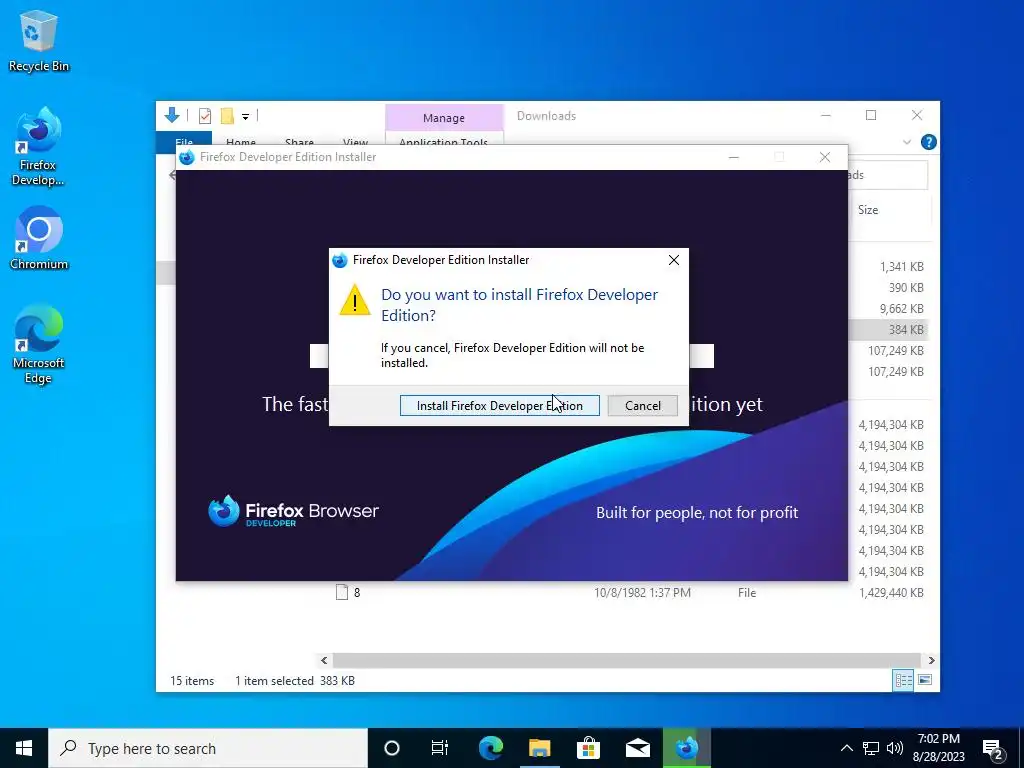This screenshot has width=1024, height=768.
Task: Launch Edge from the taskbar
Action: coord(491,748)
